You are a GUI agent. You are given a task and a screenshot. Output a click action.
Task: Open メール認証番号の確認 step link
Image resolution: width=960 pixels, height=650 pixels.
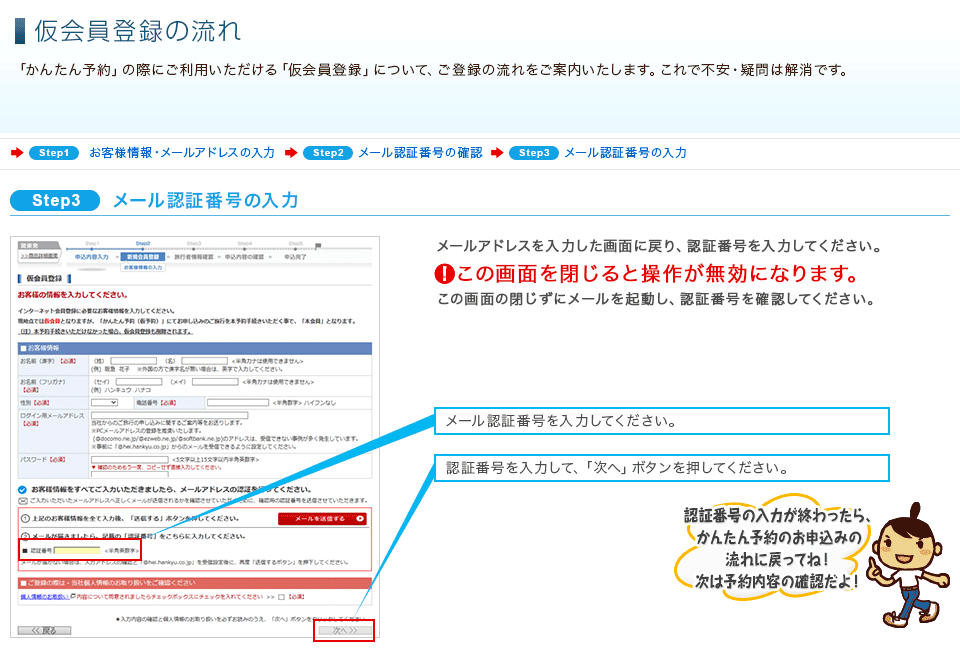(420, 153)
